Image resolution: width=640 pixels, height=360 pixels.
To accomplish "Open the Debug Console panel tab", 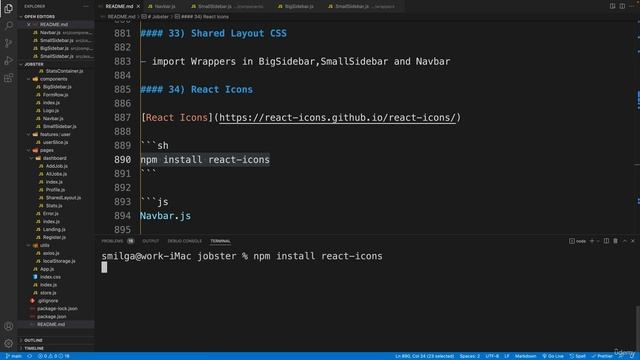I will click(184, 241).
